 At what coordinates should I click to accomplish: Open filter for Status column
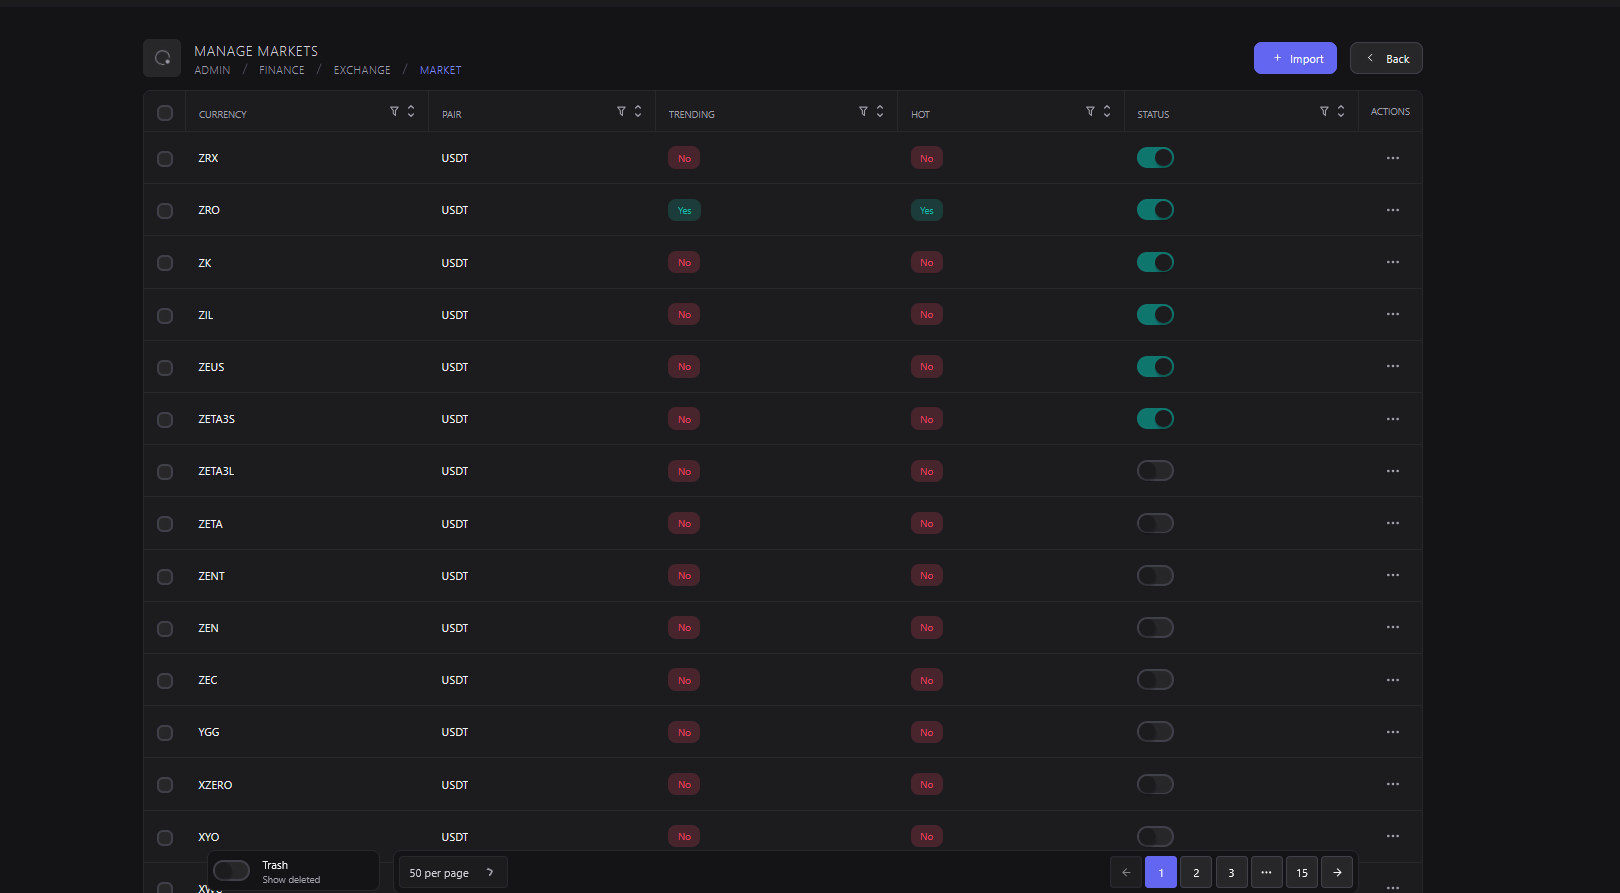point(1324,112)
